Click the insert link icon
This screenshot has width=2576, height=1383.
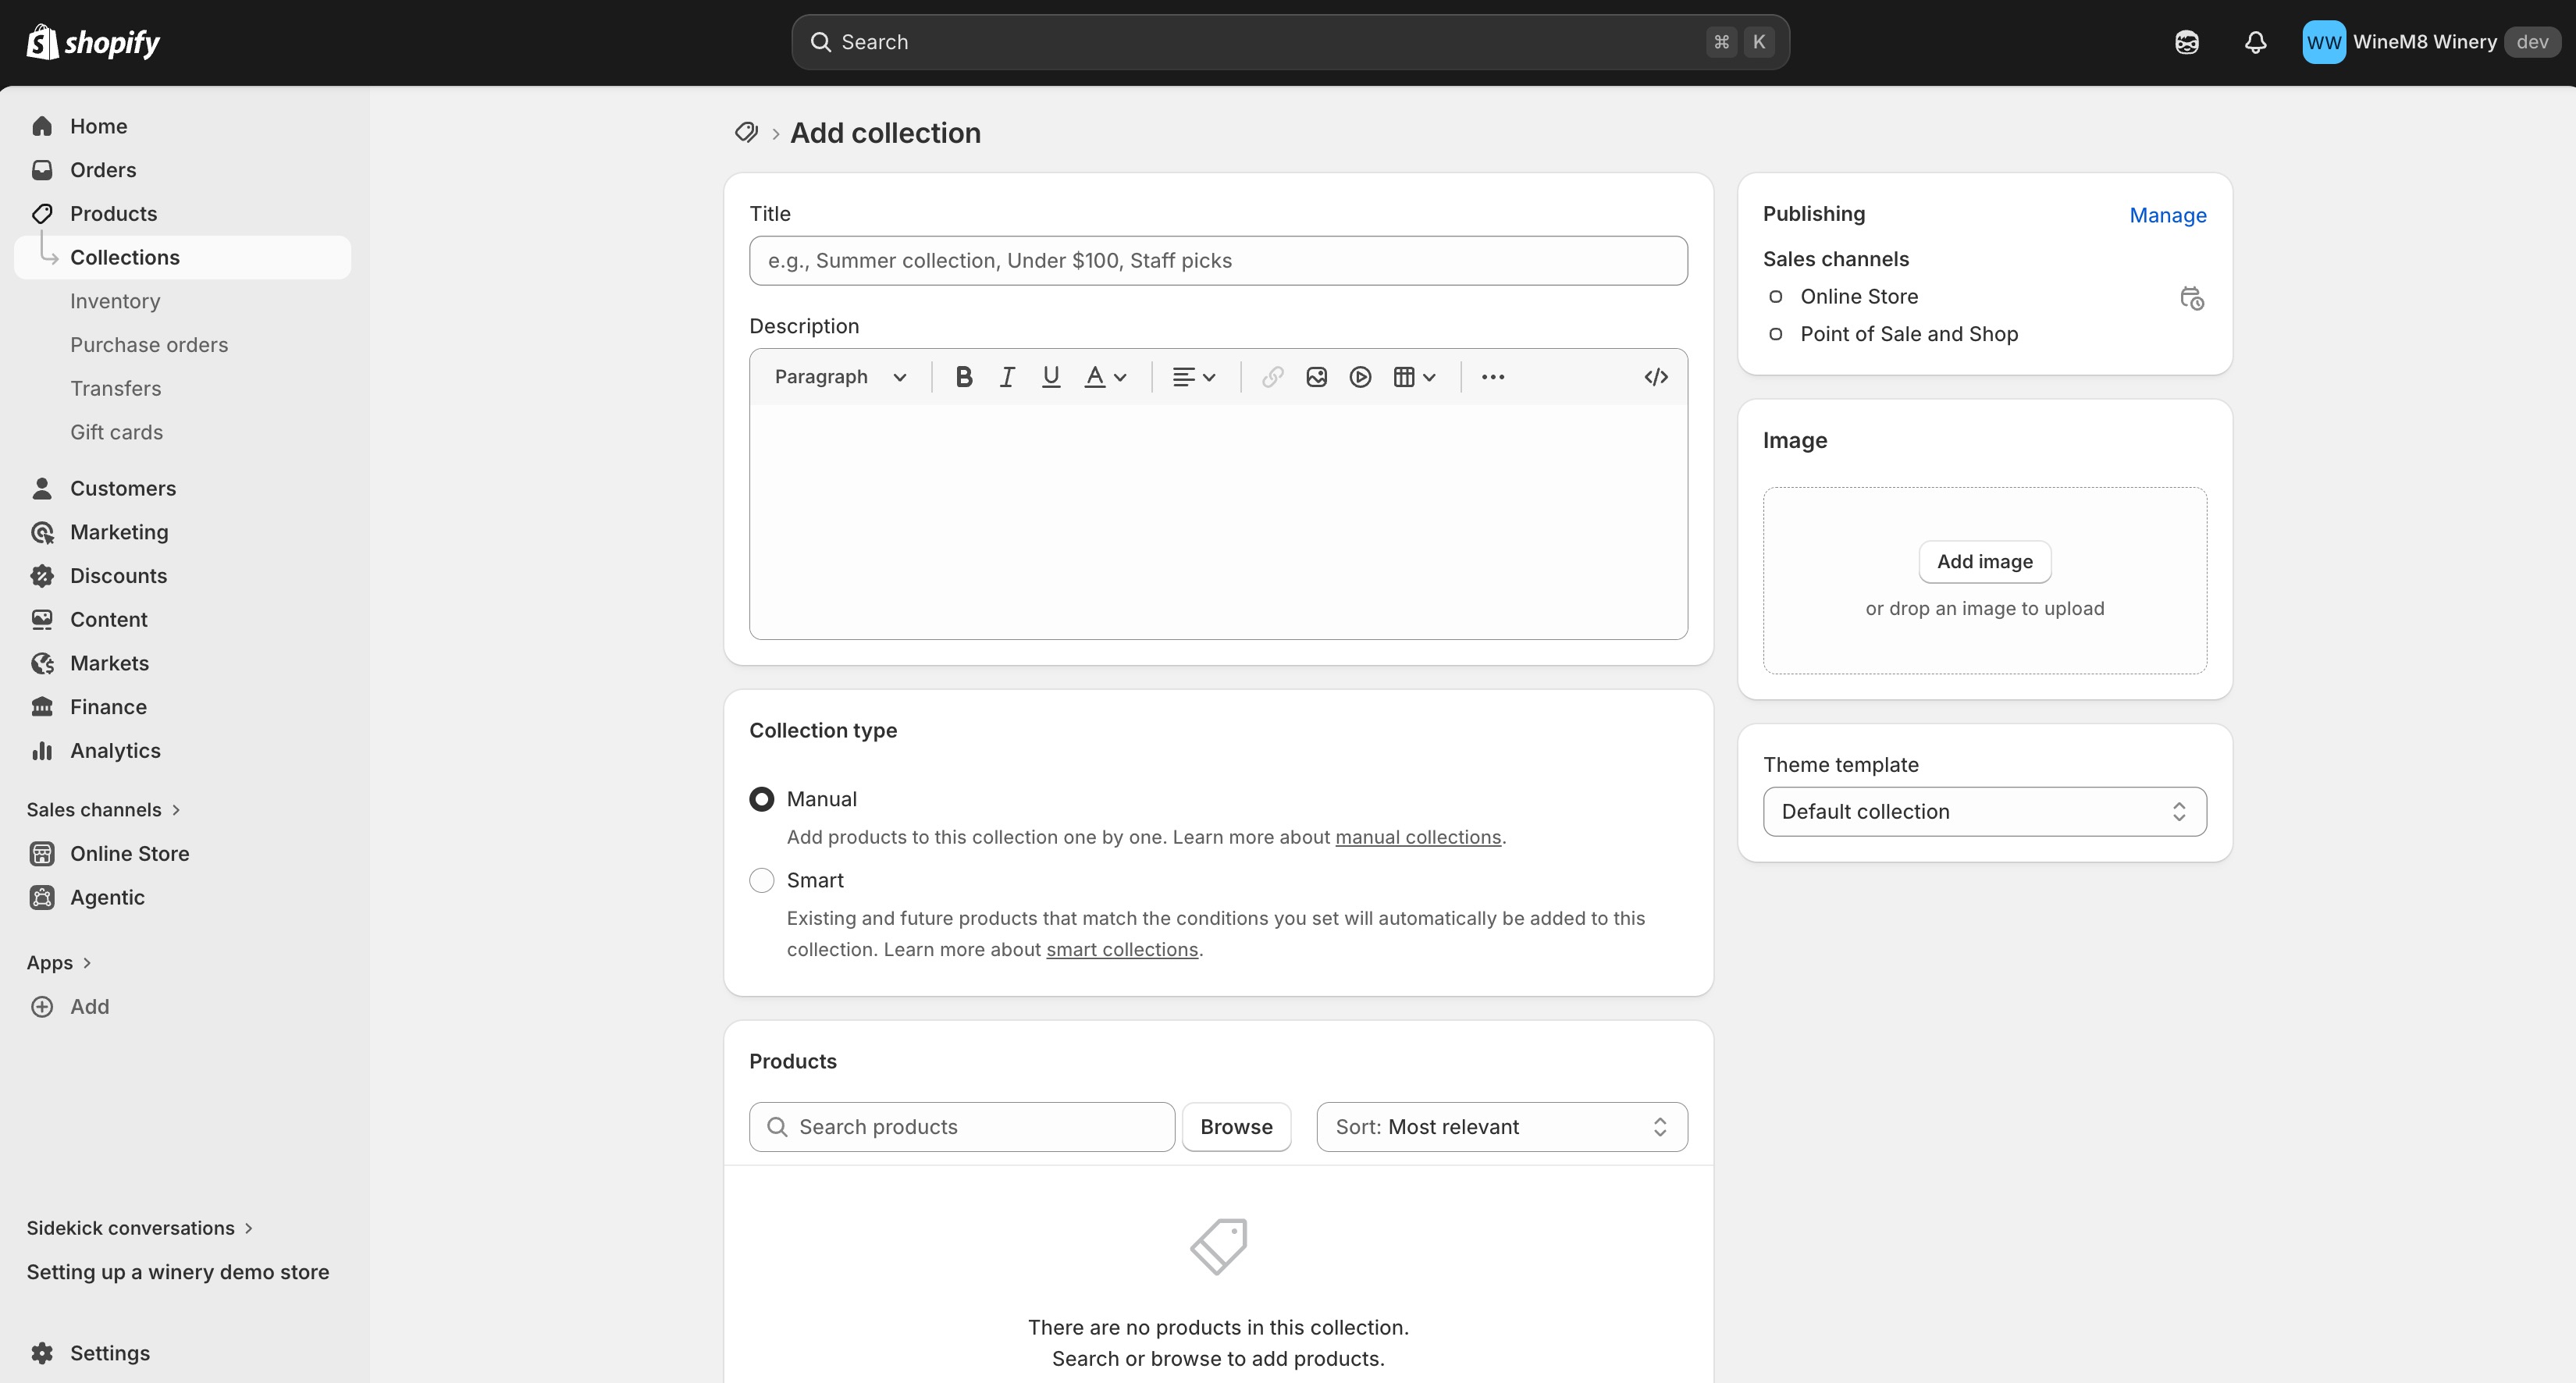[1272, 377]
